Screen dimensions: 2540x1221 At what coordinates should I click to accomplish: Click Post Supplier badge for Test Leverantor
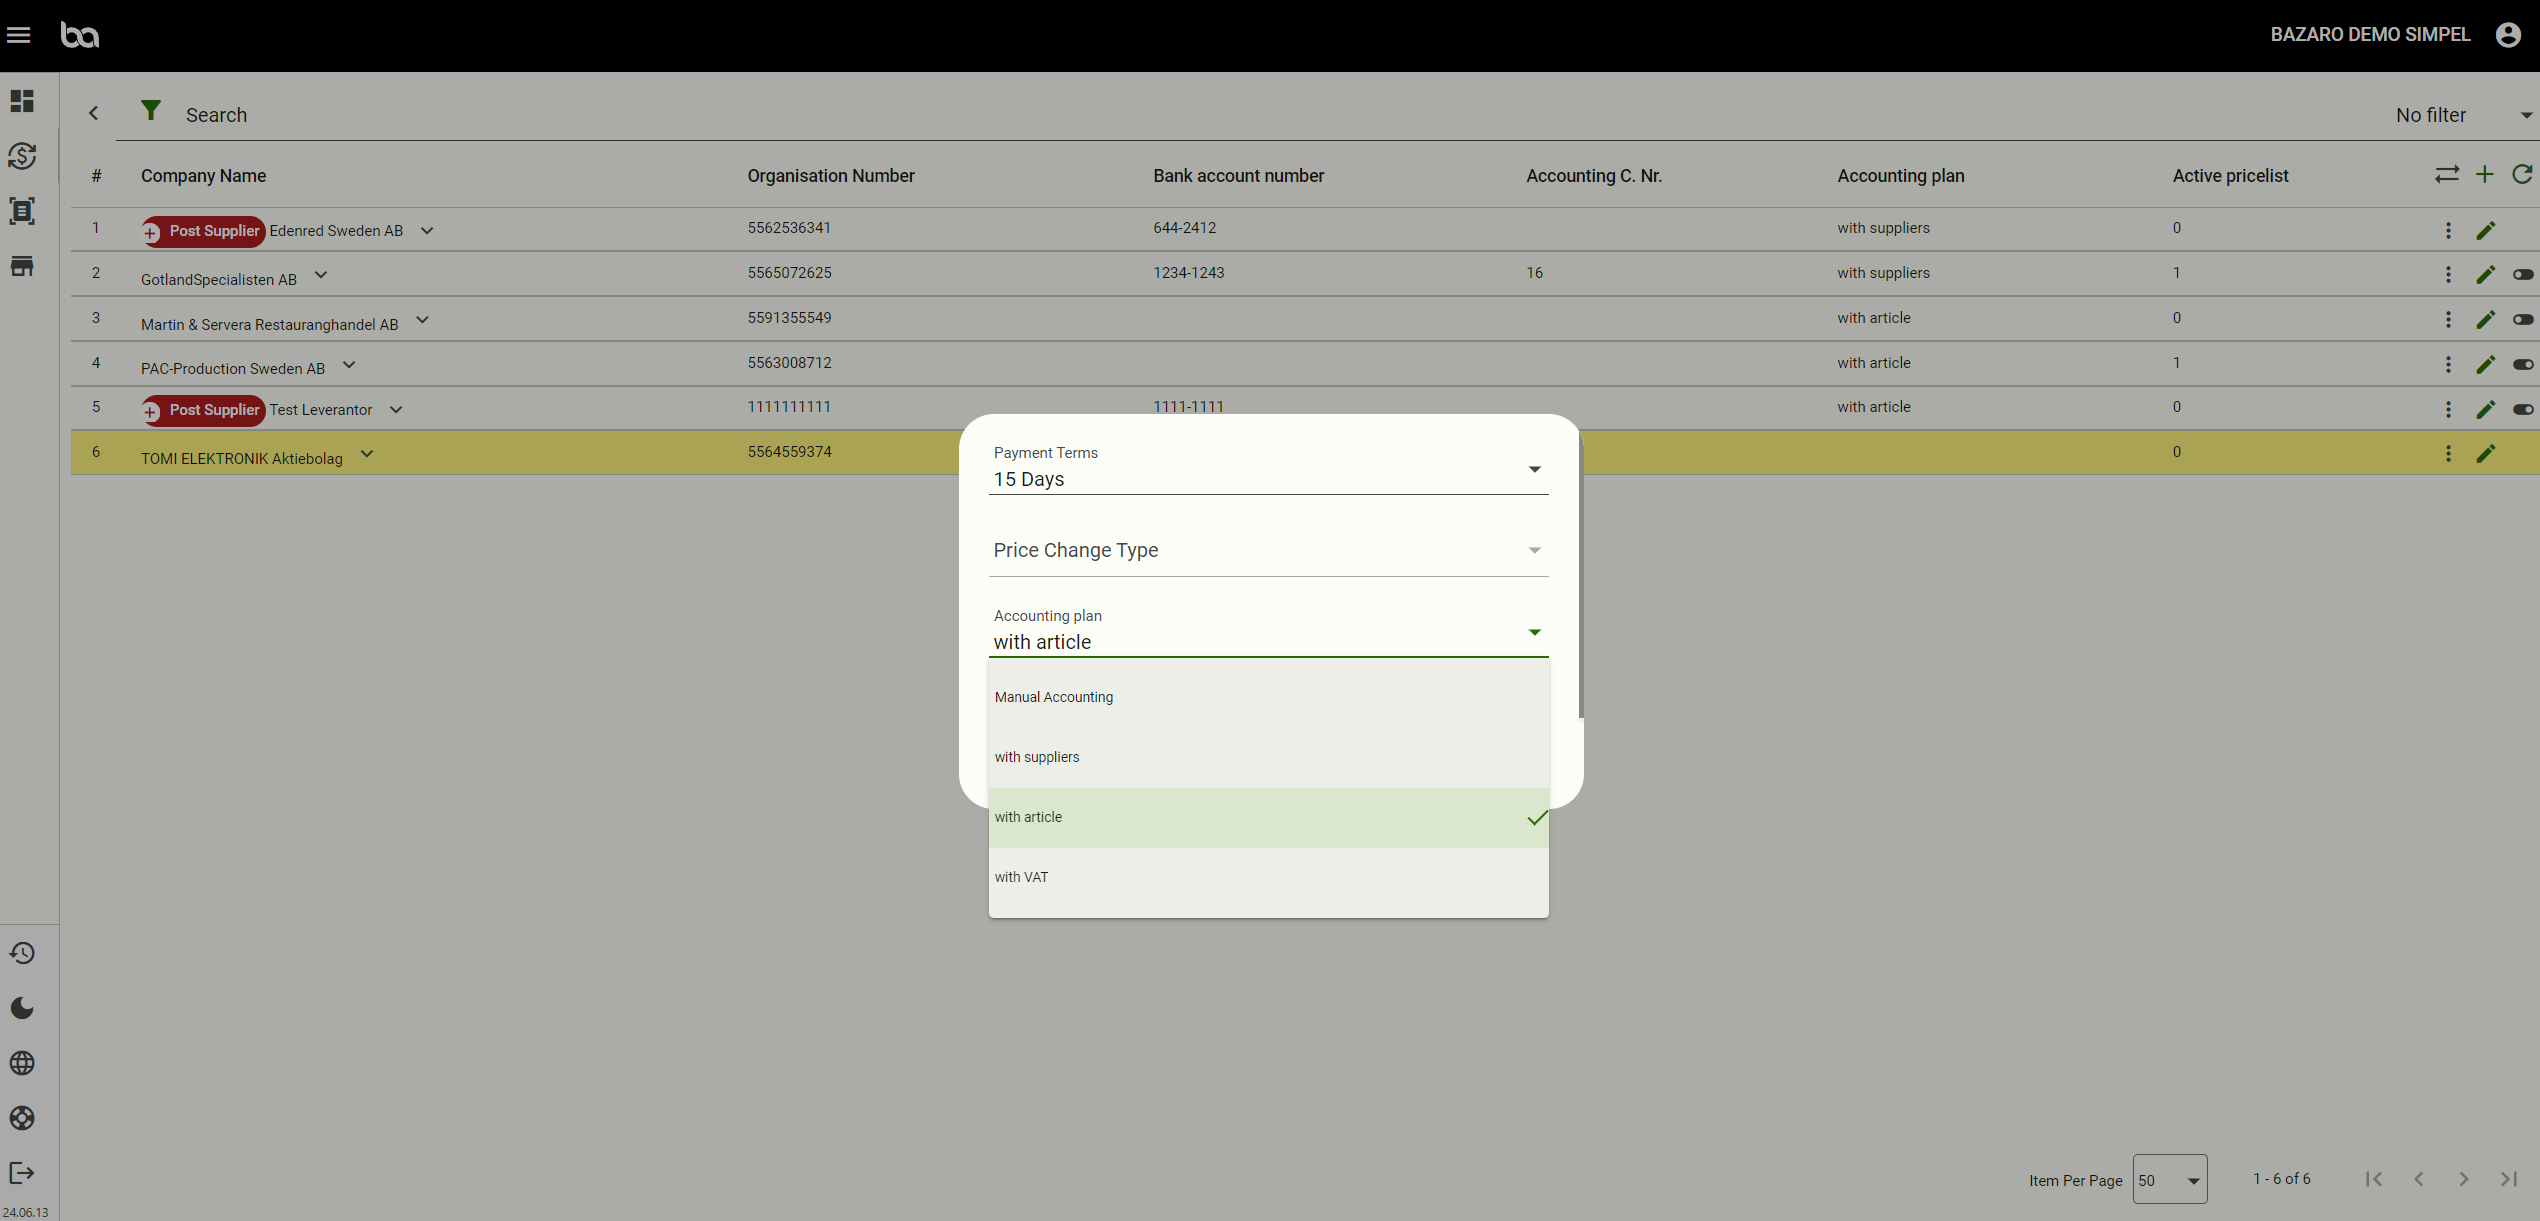[x=204, y=410]
